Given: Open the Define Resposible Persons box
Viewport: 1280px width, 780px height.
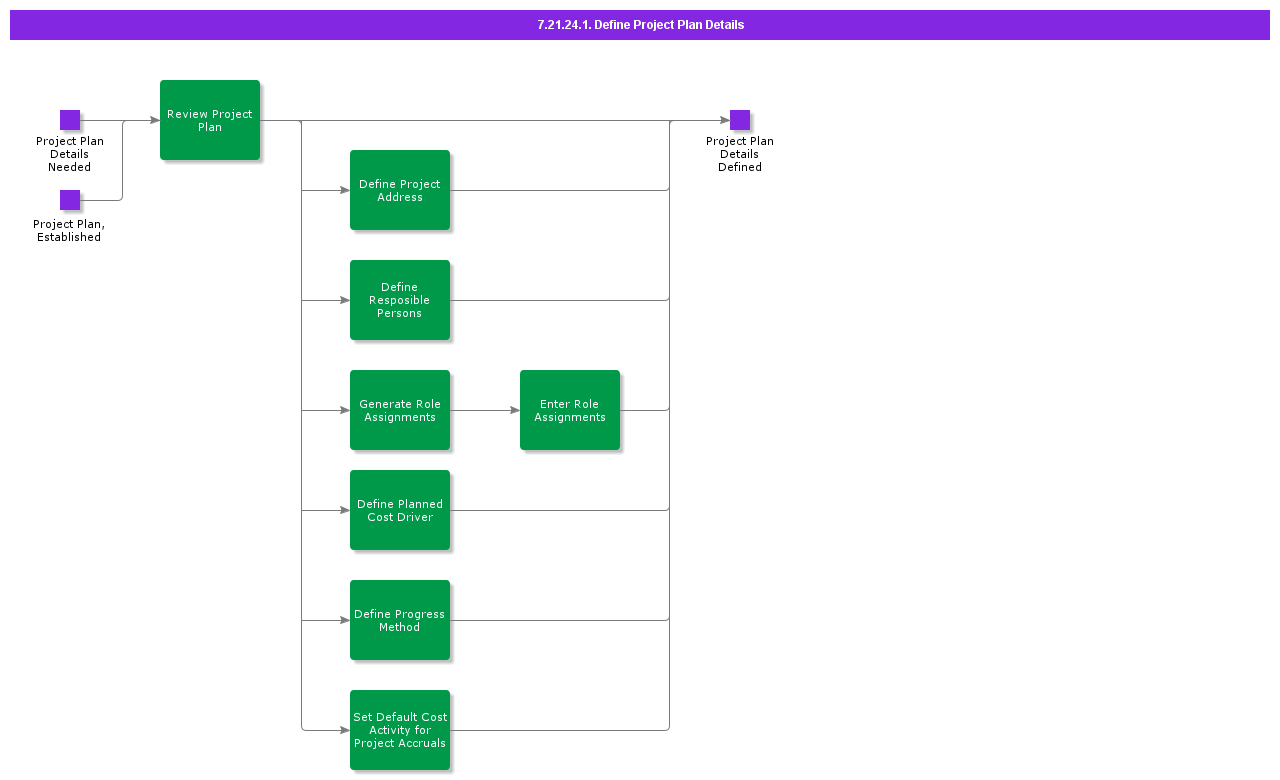Looking at the screenshot, I should click(x=400, y=300).
